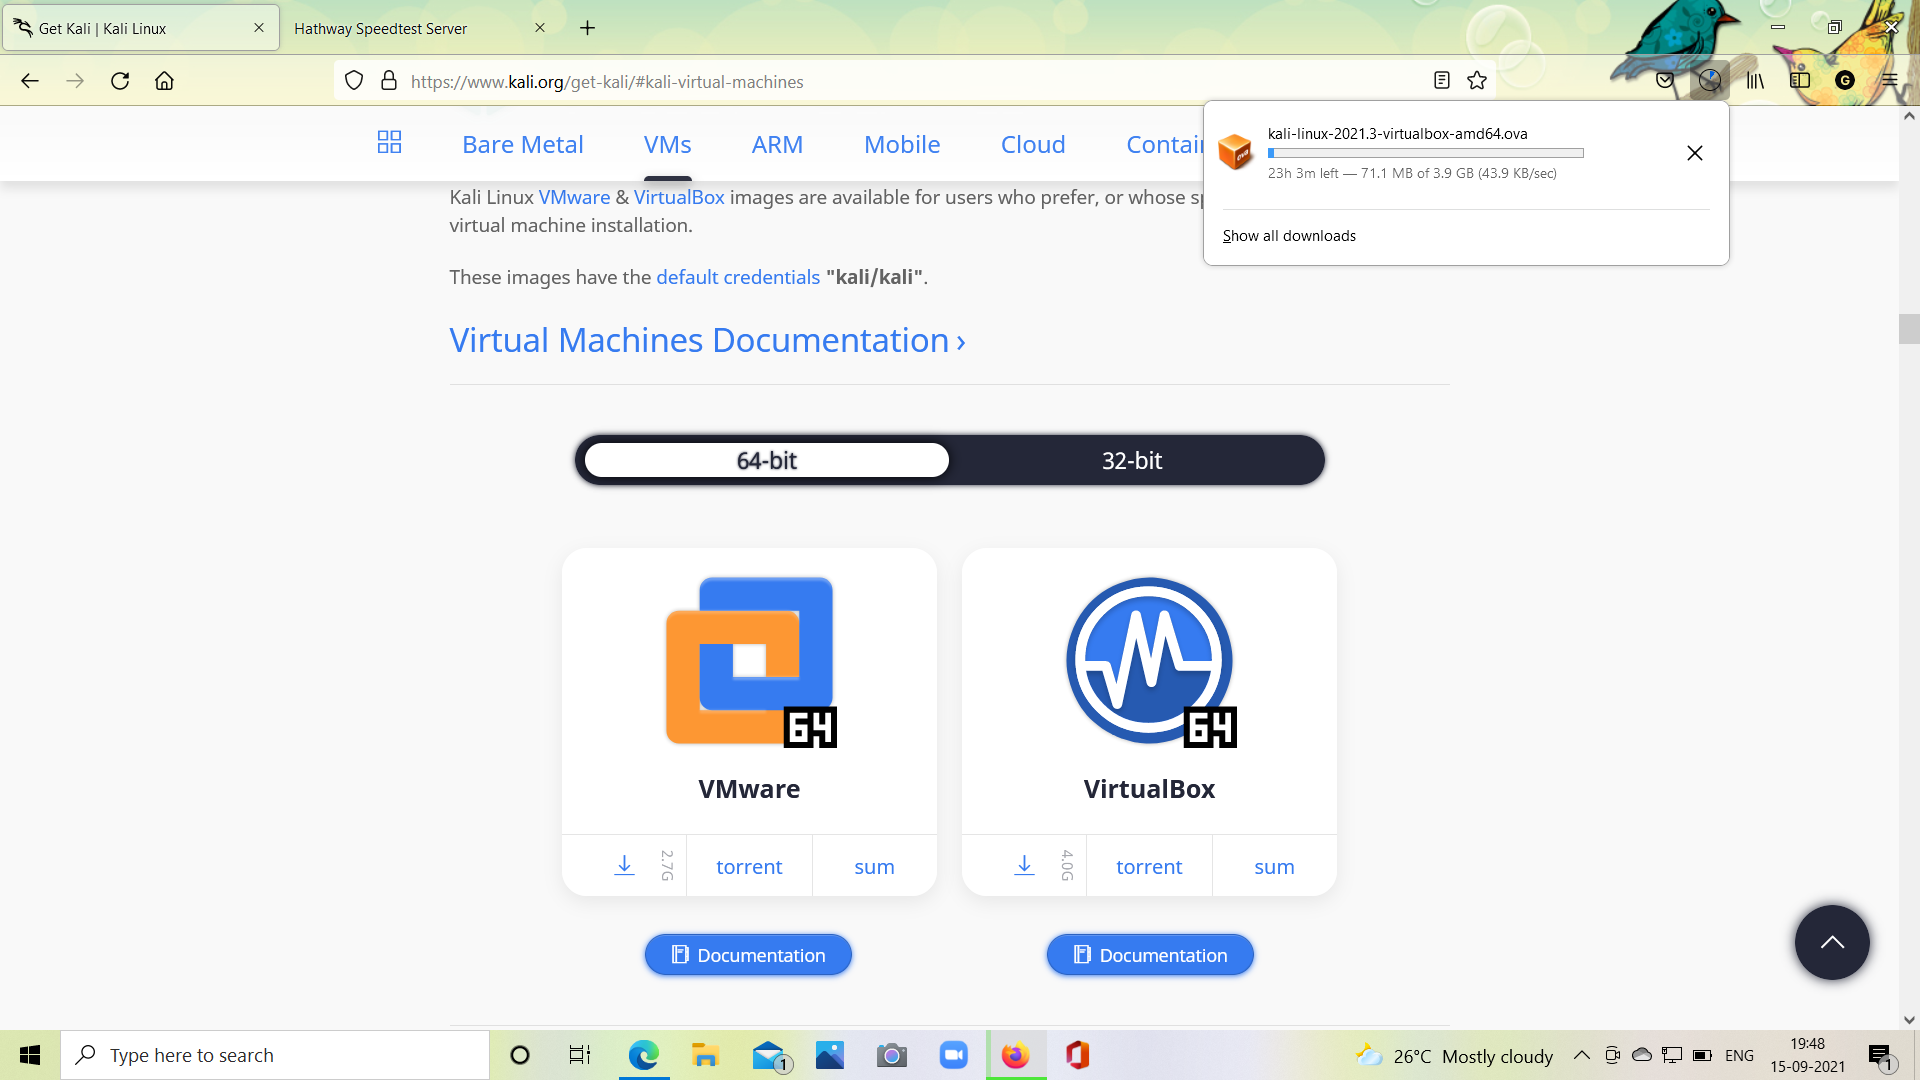Switch the architecture toggle to 32-bit
1920x1080 pixels.
point(1131,461)
